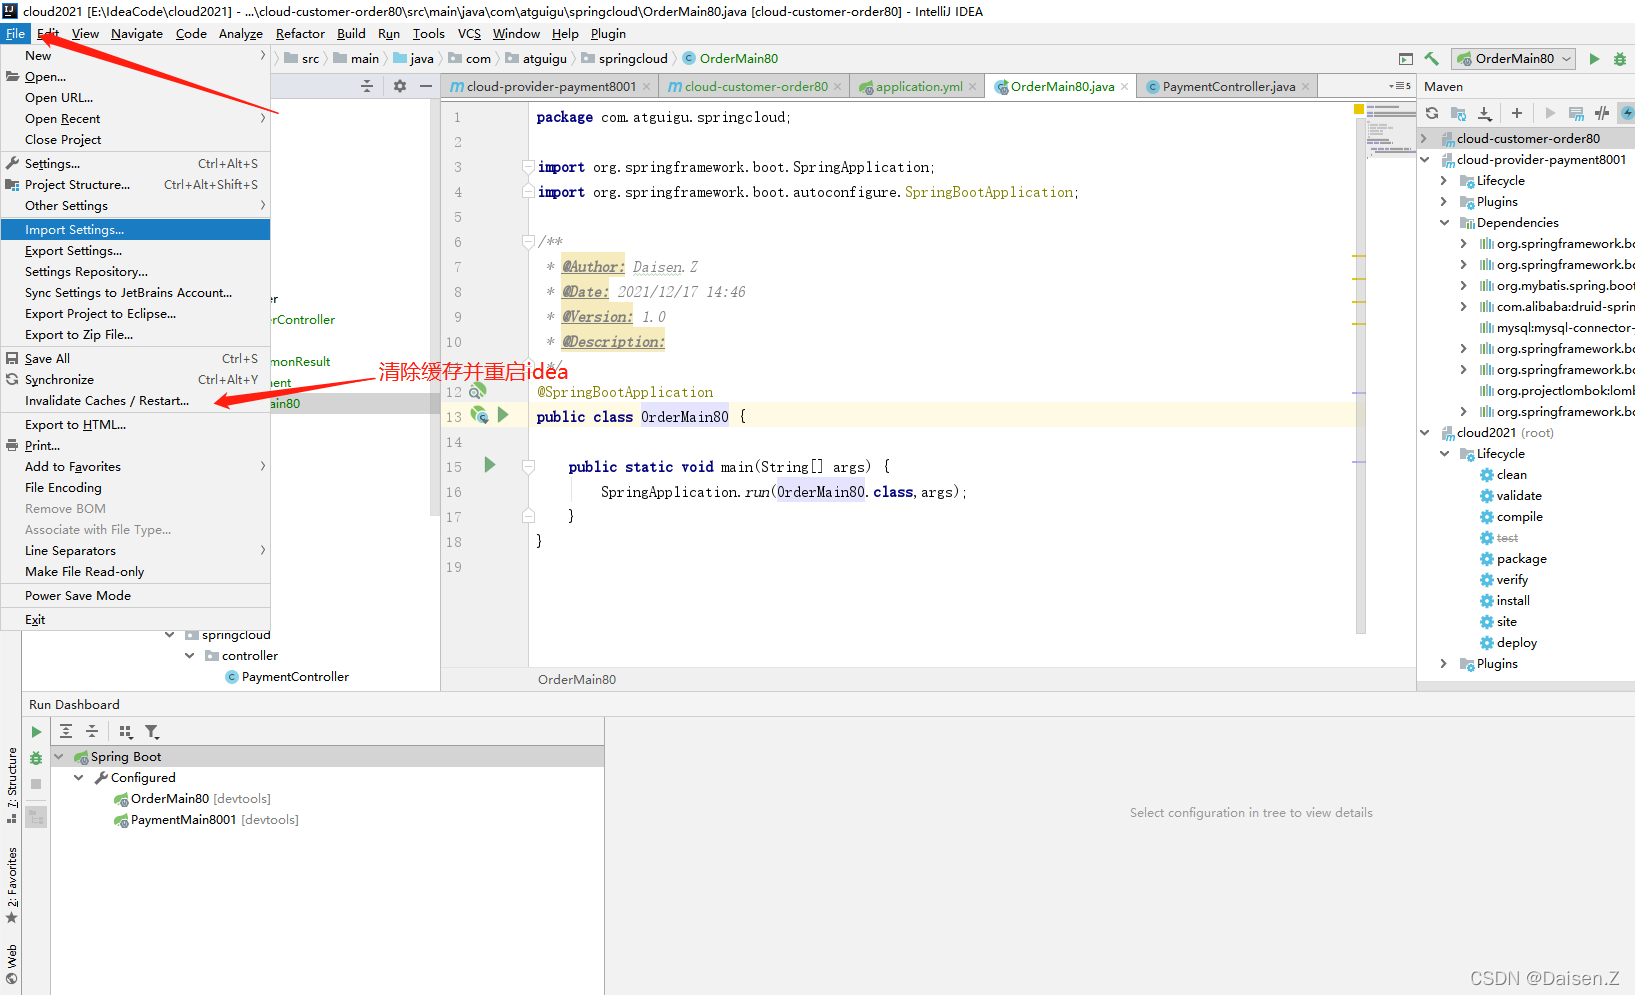The image size is (1635, 995).
Task: Click Expand All in Run Dashboard toolbar
Action: (66, 732)
